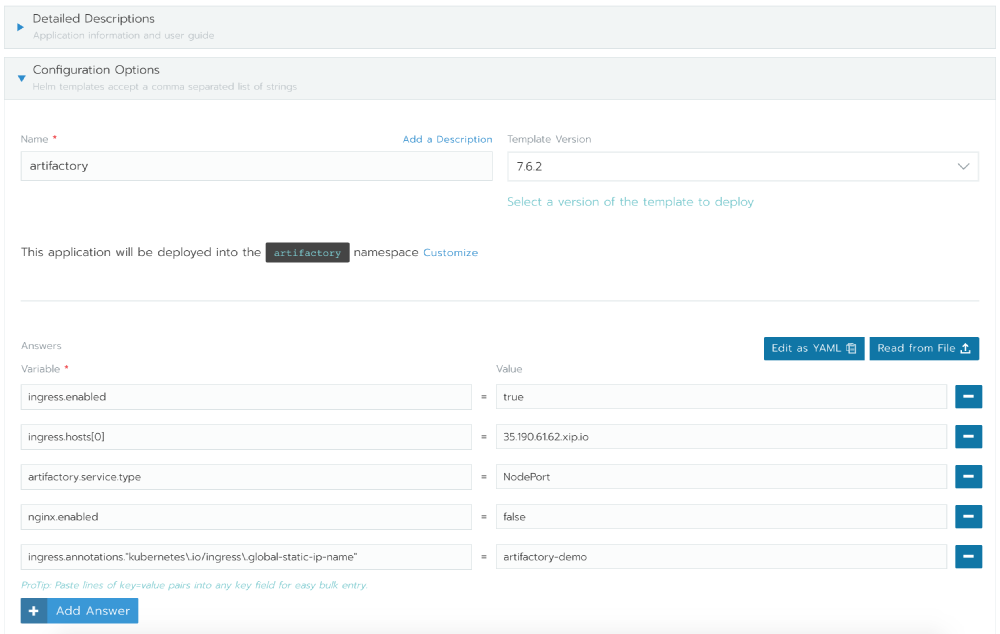
Task: Click Customize next to the namespace
Action: (x=451, y=252)
